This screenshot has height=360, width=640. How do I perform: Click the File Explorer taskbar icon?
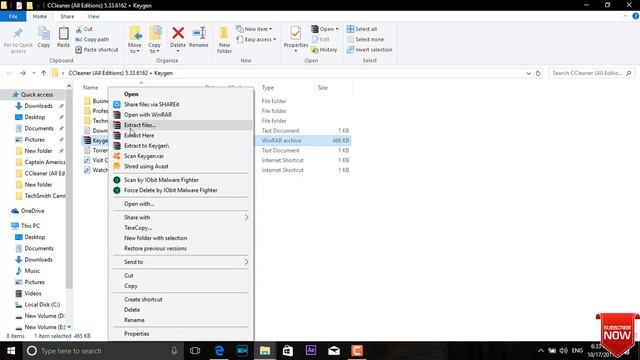pos(265,351)
